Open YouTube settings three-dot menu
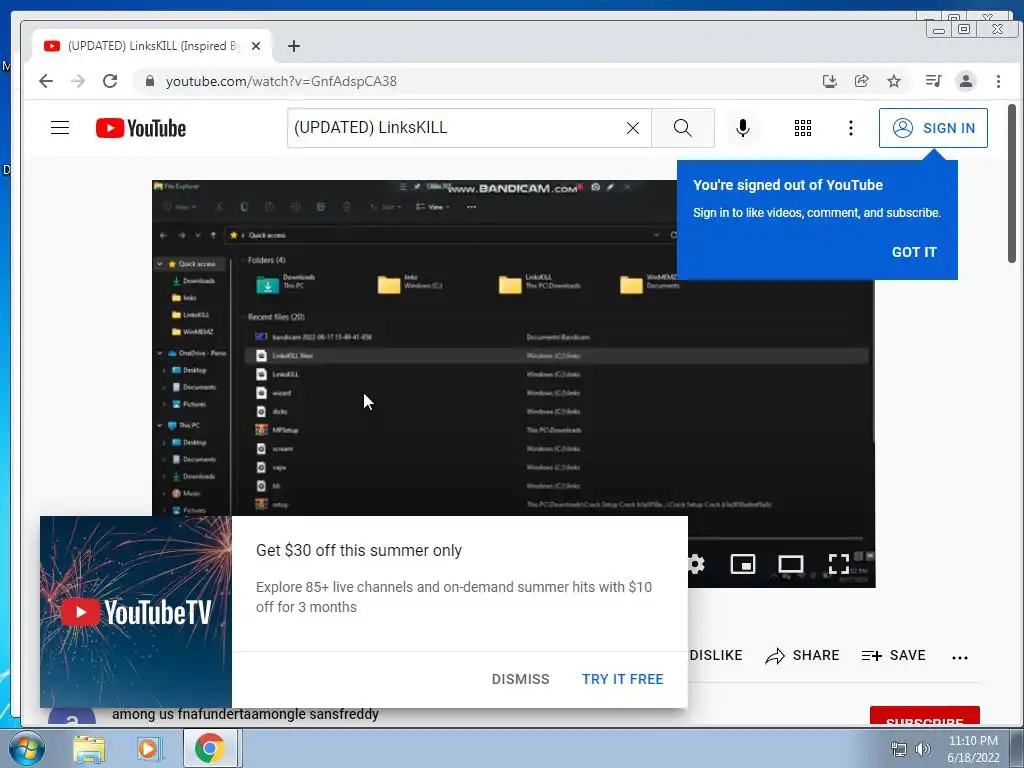The height and width of the screenshot is (768, 1024). (x=850, y=128)
